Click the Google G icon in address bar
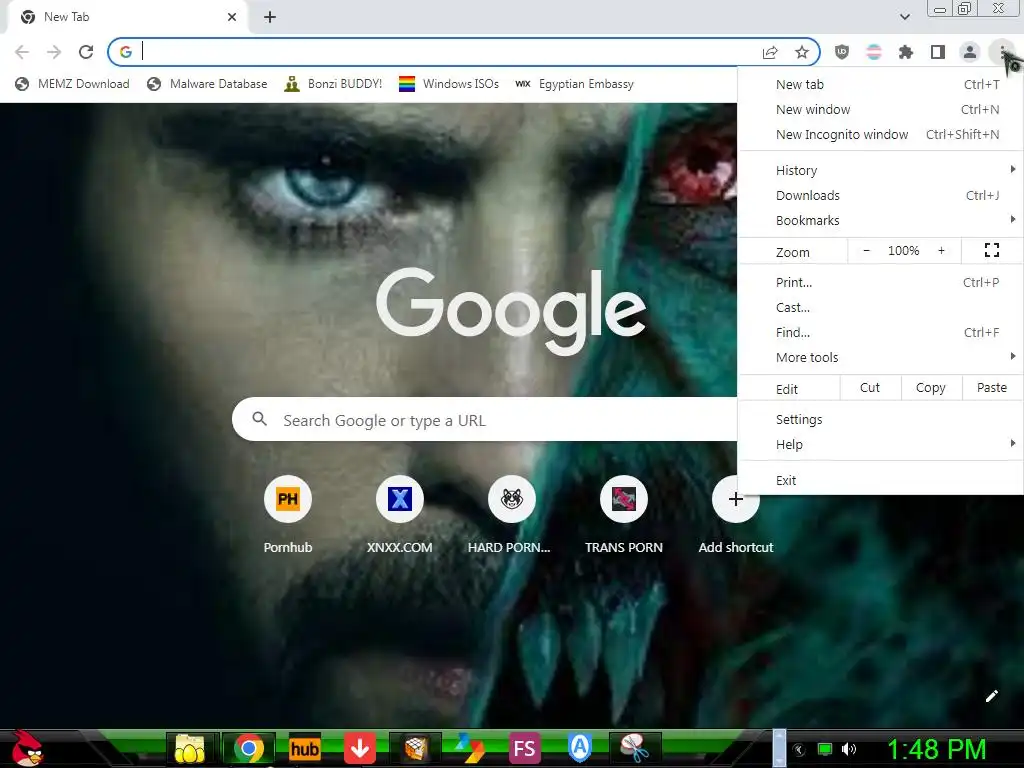The height and width of the screenshot is (768, 1024). click(126, 52)
